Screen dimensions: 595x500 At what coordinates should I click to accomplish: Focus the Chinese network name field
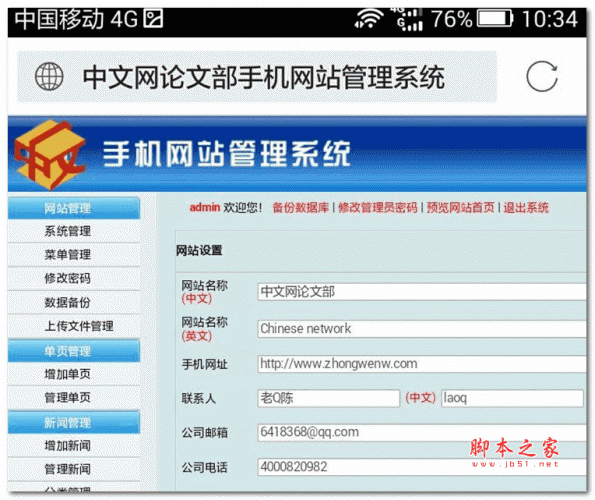tap(422, 329)
